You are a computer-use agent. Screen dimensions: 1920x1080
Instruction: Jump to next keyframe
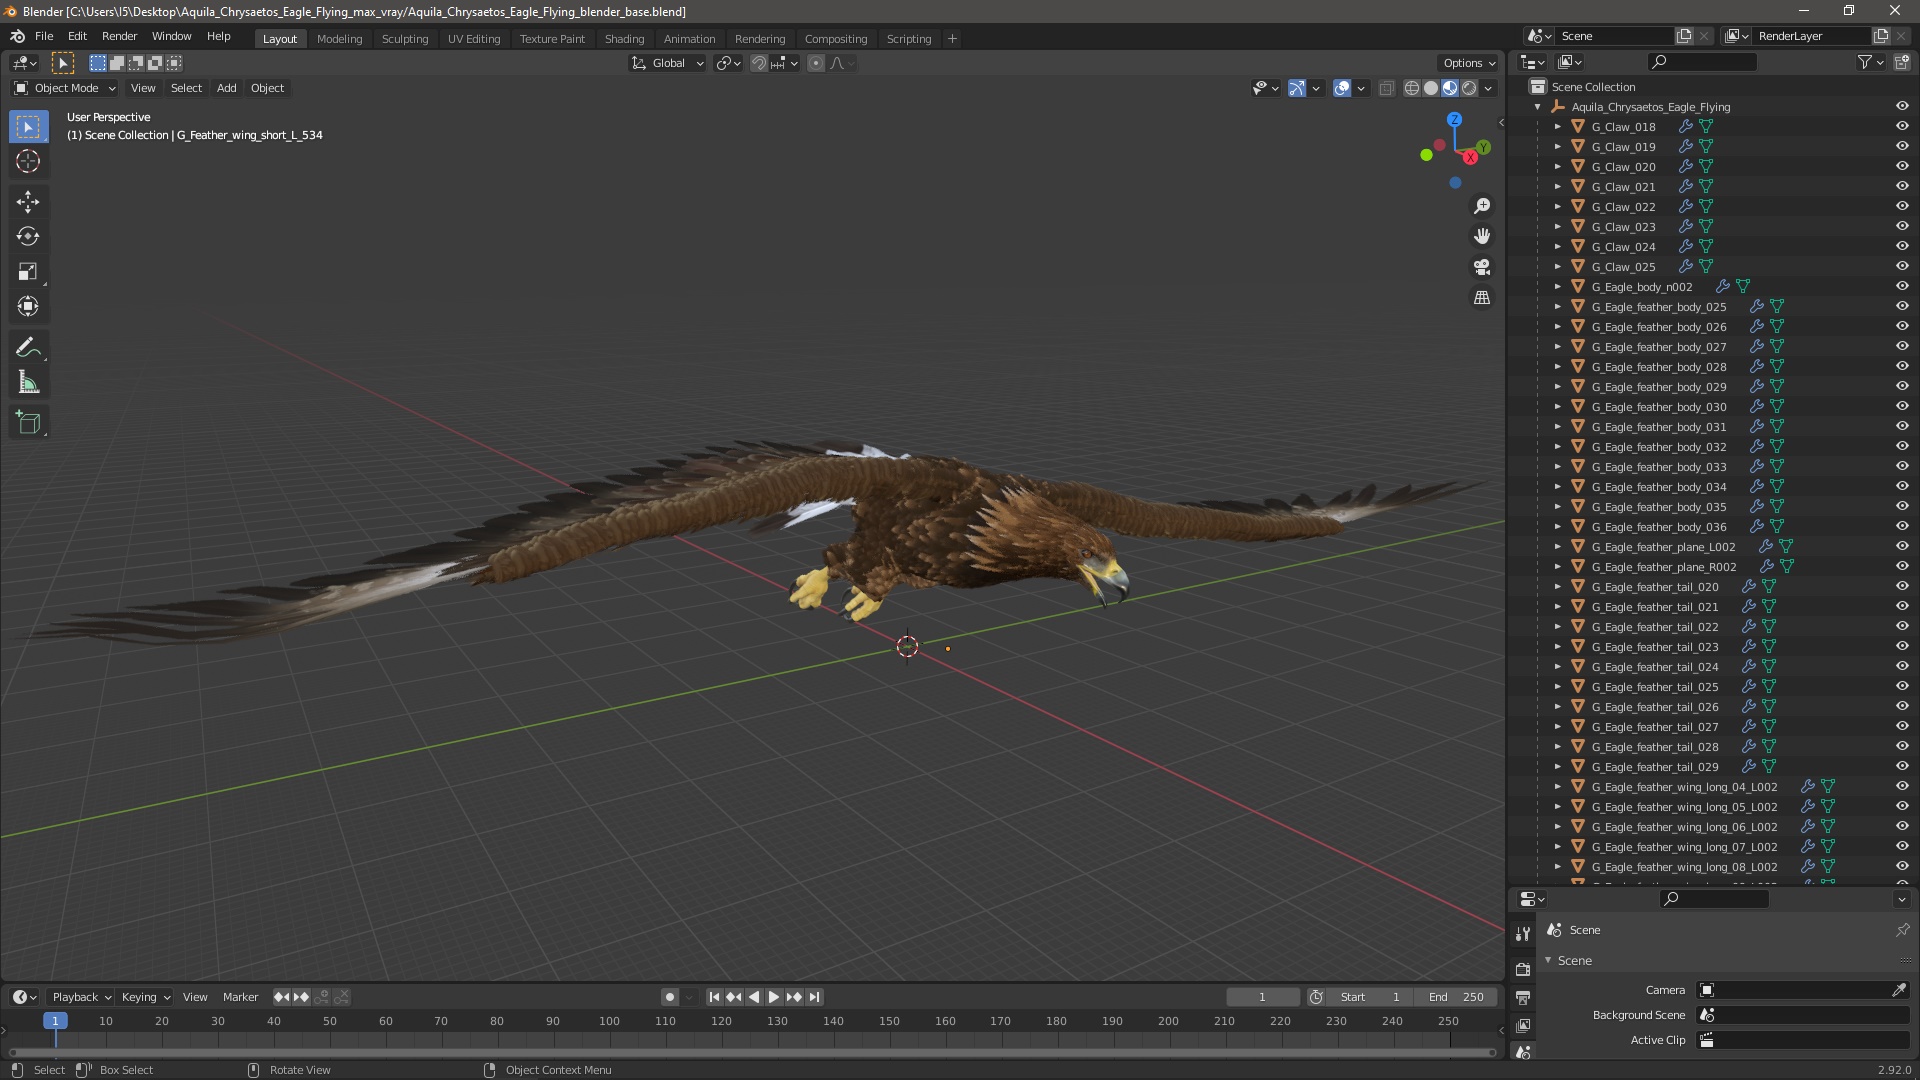click(794, 997)
